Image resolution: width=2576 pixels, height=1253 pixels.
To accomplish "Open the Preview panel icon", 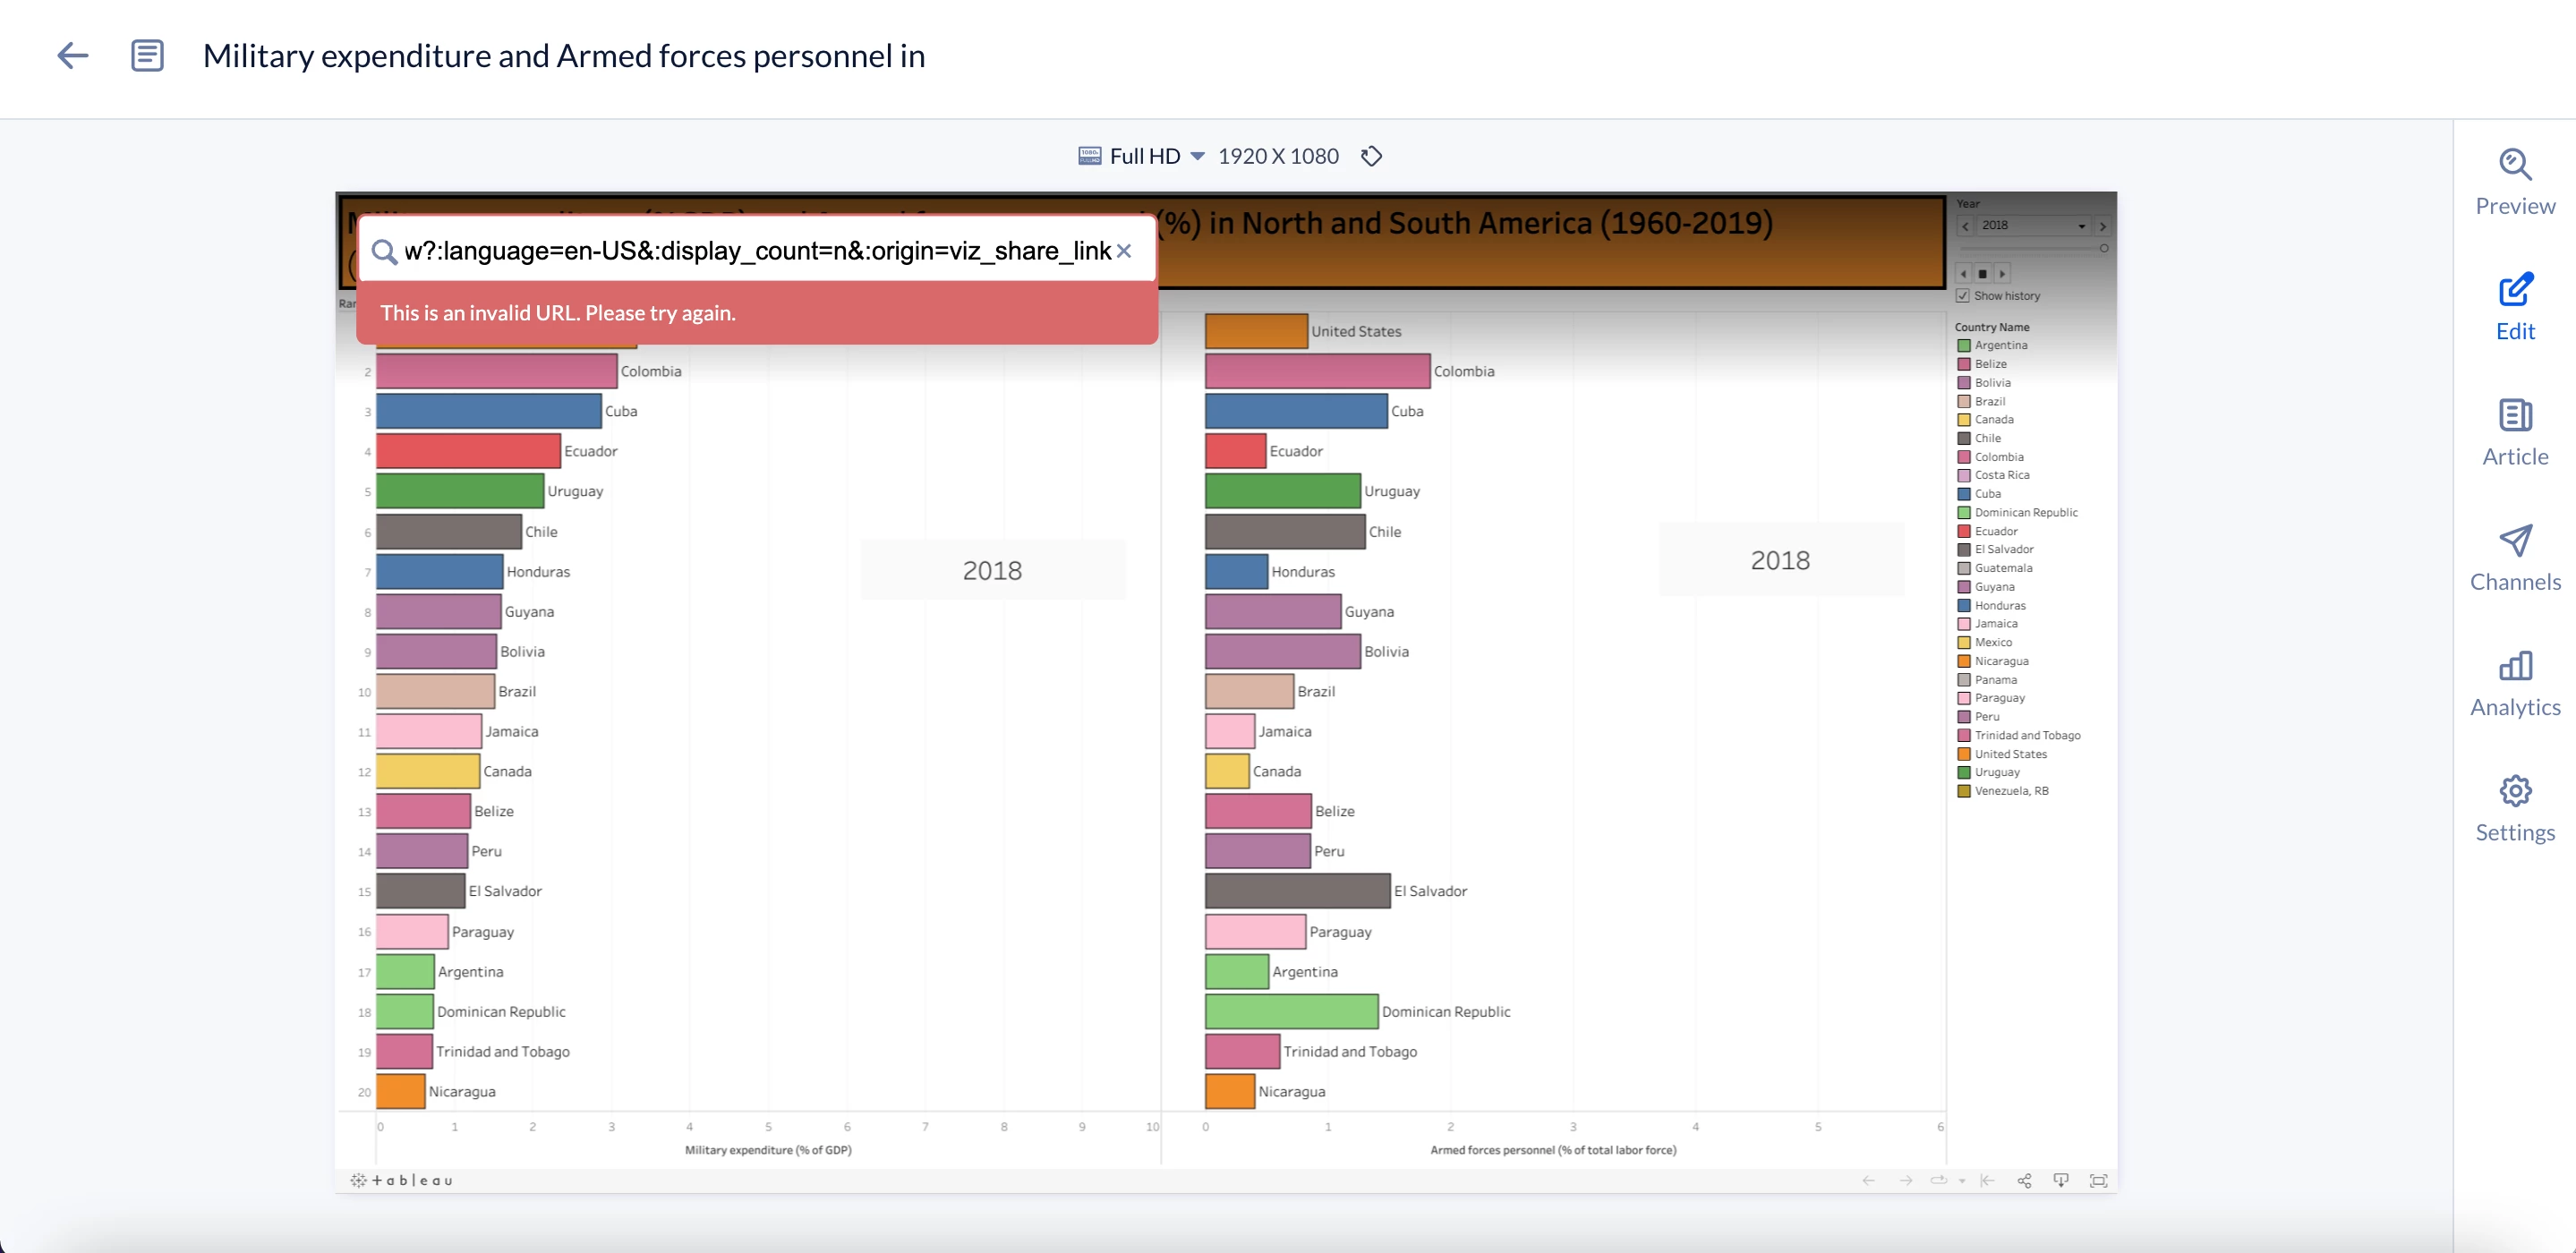I will 2514,165.
